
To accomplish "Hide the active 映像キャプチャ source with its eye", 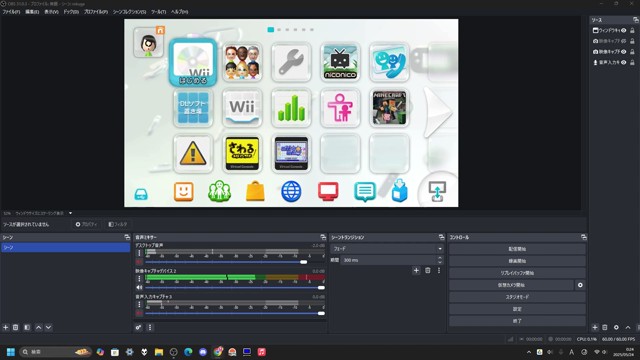I will (624, 51).
